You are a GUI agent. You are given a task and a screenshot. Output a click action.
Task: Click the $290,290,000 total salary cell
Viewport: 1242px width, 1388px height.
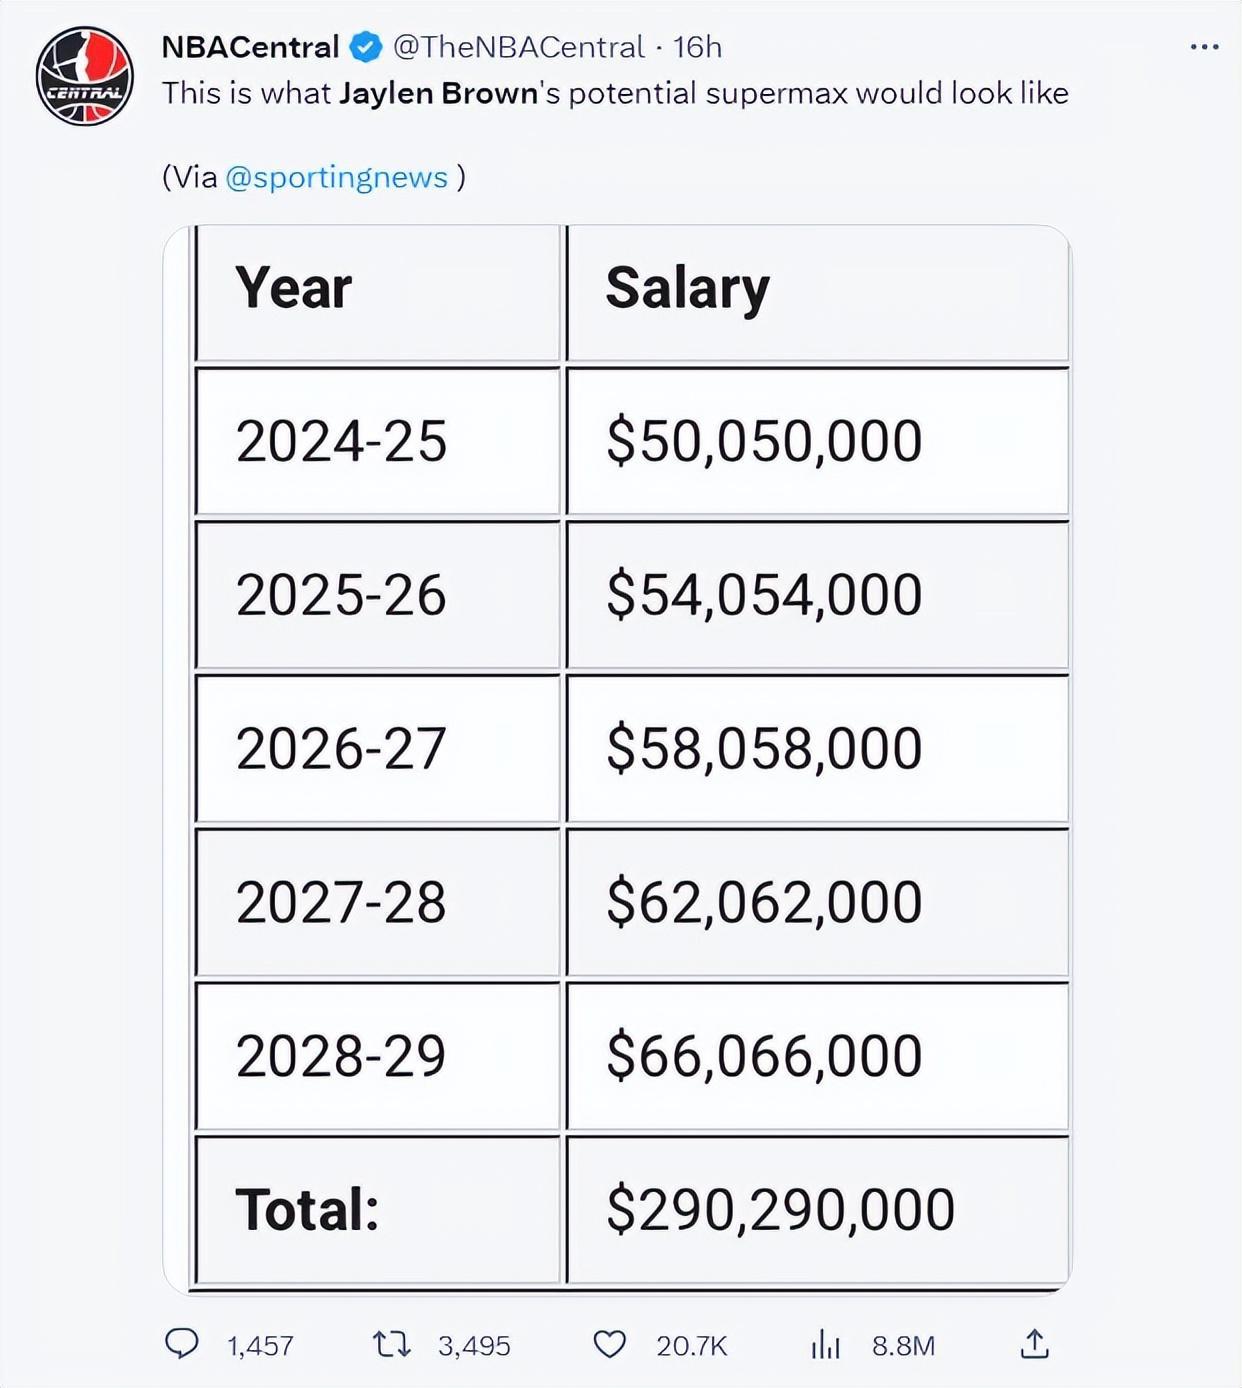pyautogui.click(x=780, y=1209)
